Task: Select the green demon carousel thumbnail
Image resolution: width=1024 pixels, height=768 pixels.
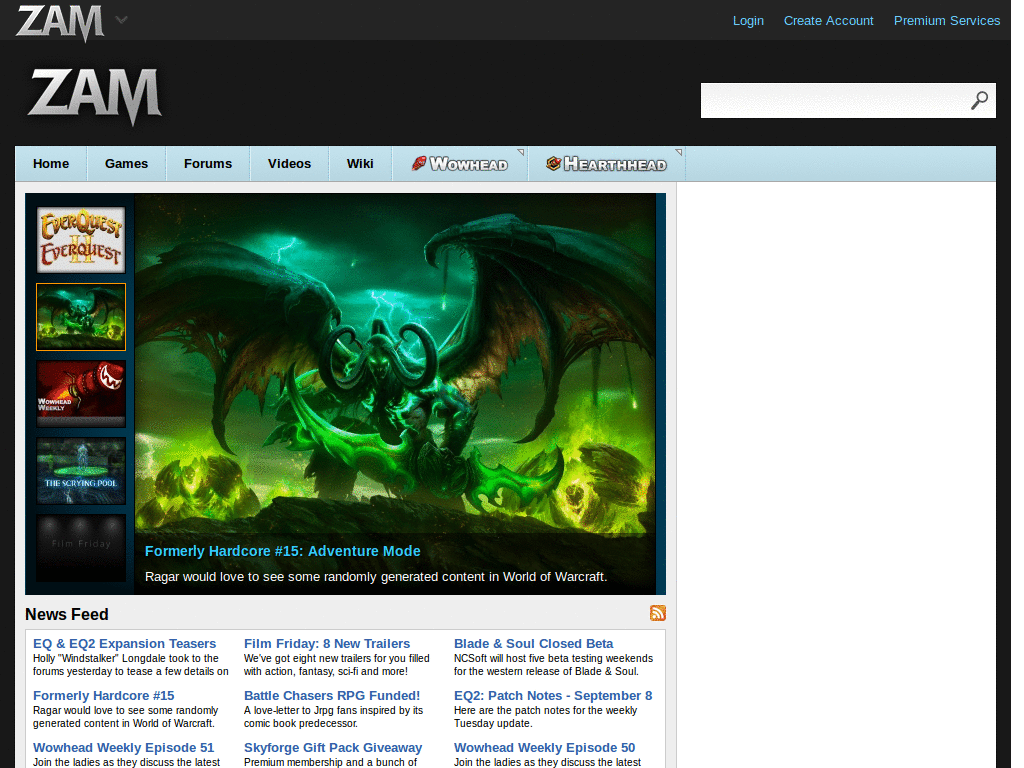Action: [x=81, y=317]
